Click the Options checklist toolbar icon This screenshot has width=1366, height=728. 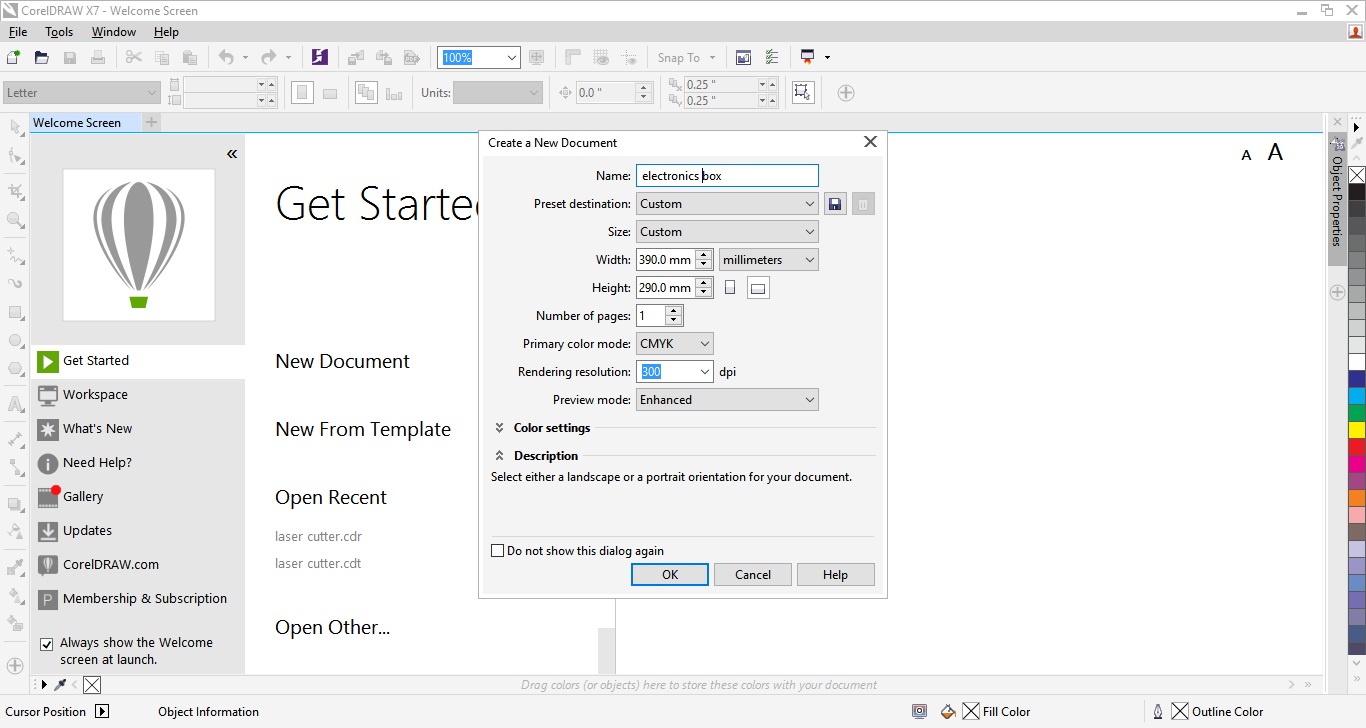point(772,57)
